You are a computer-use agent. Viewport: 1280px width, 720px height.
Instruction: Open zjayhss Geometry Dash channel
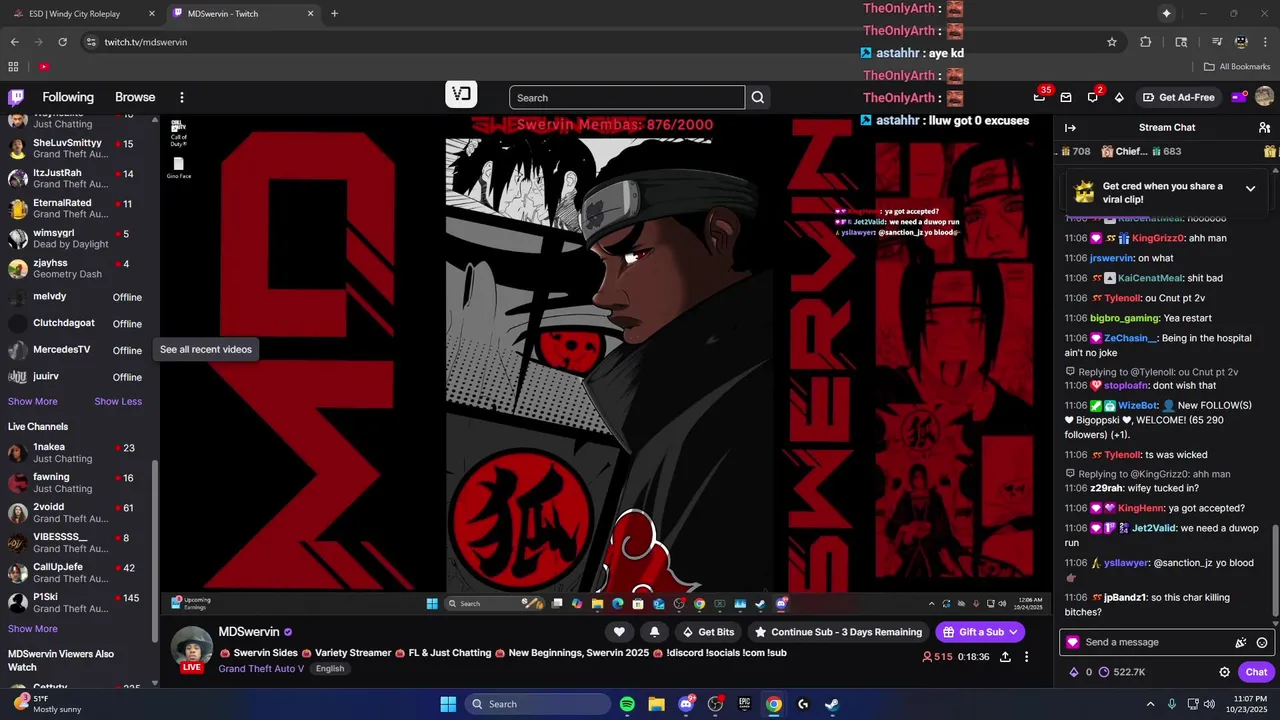point(78,268)
